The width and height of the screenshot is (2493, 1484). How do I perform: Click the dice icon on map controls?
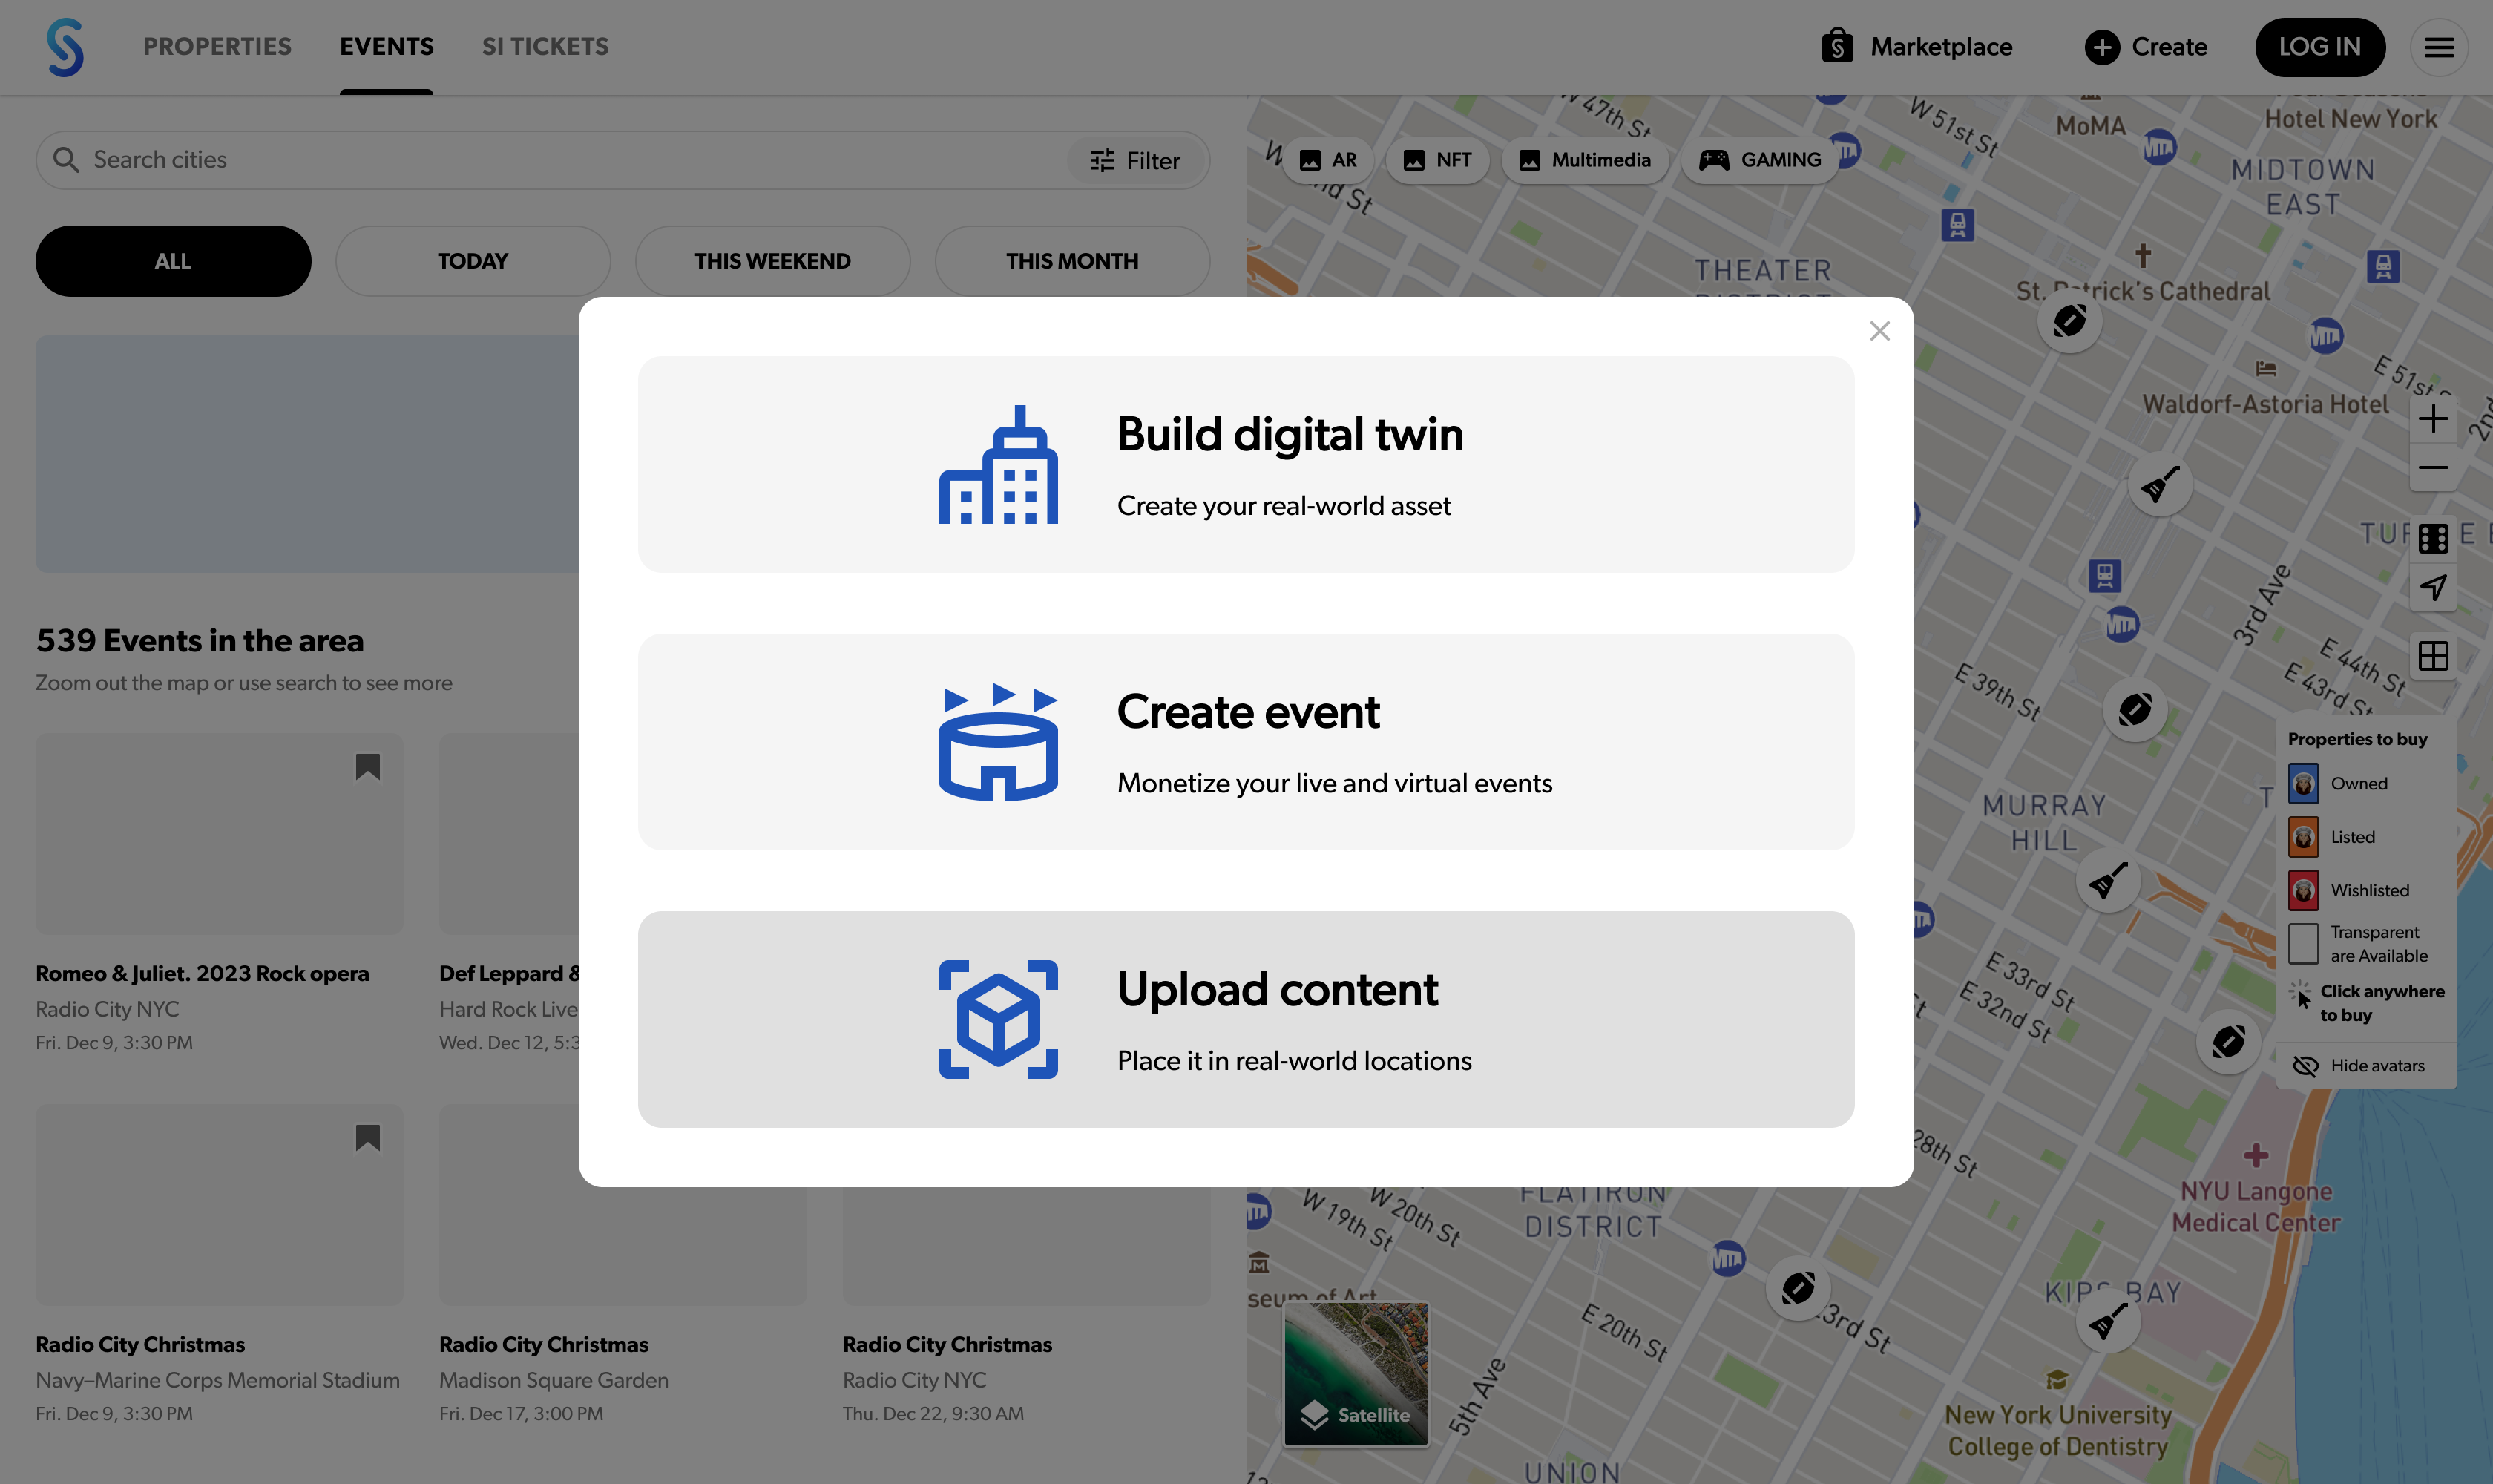[x=2433, y=539]
